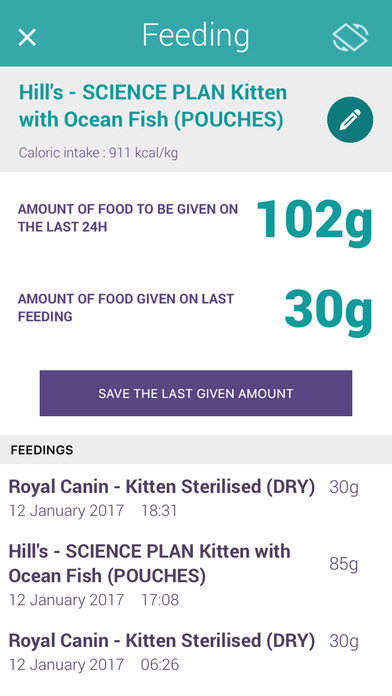The image size is (392, 696).
Task: Edit food using the pencil icon
Action: point(350,120)
